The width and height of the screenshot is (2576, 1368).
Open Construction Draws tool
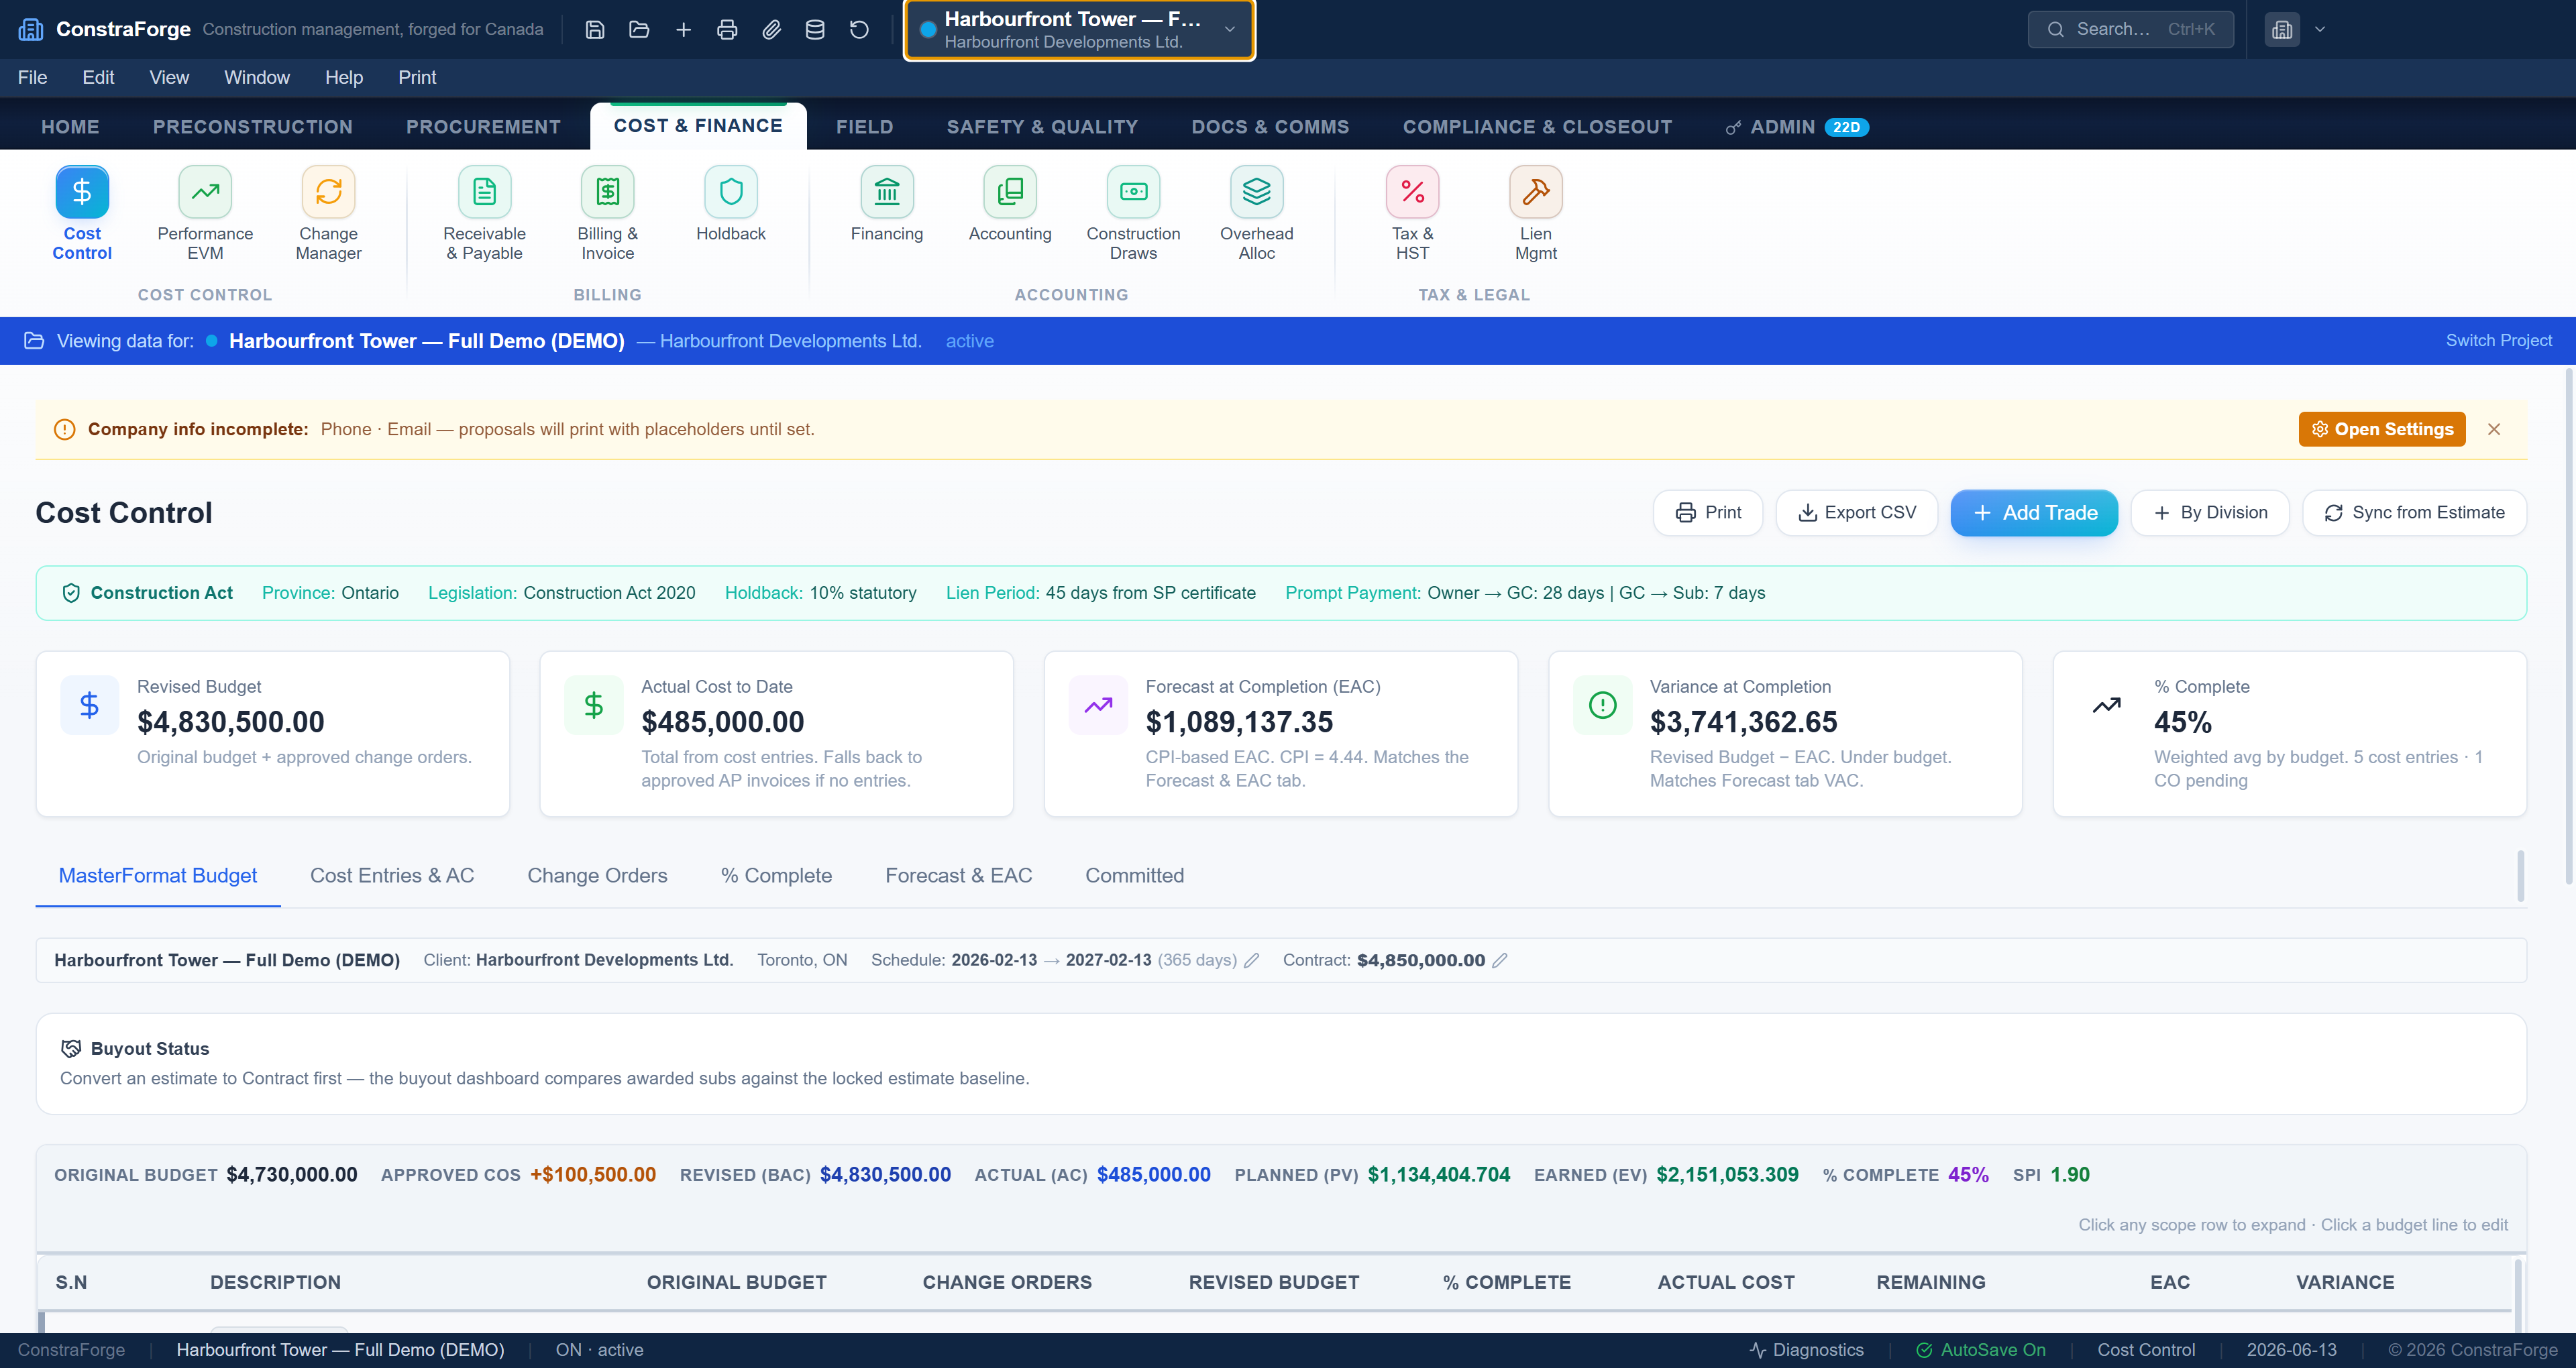point(1133,213)
